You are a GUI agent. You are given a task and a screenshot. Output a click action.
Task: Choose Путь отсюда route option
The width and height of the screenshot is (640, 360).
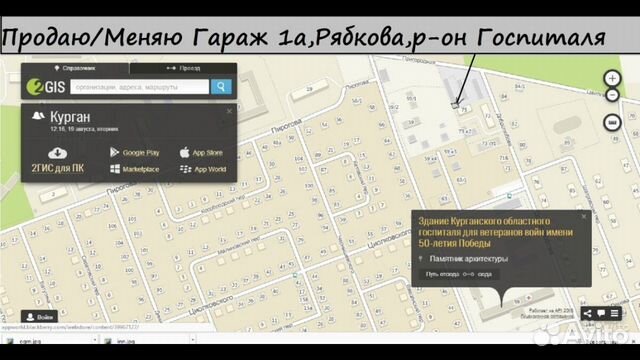(x=442, y=274)
